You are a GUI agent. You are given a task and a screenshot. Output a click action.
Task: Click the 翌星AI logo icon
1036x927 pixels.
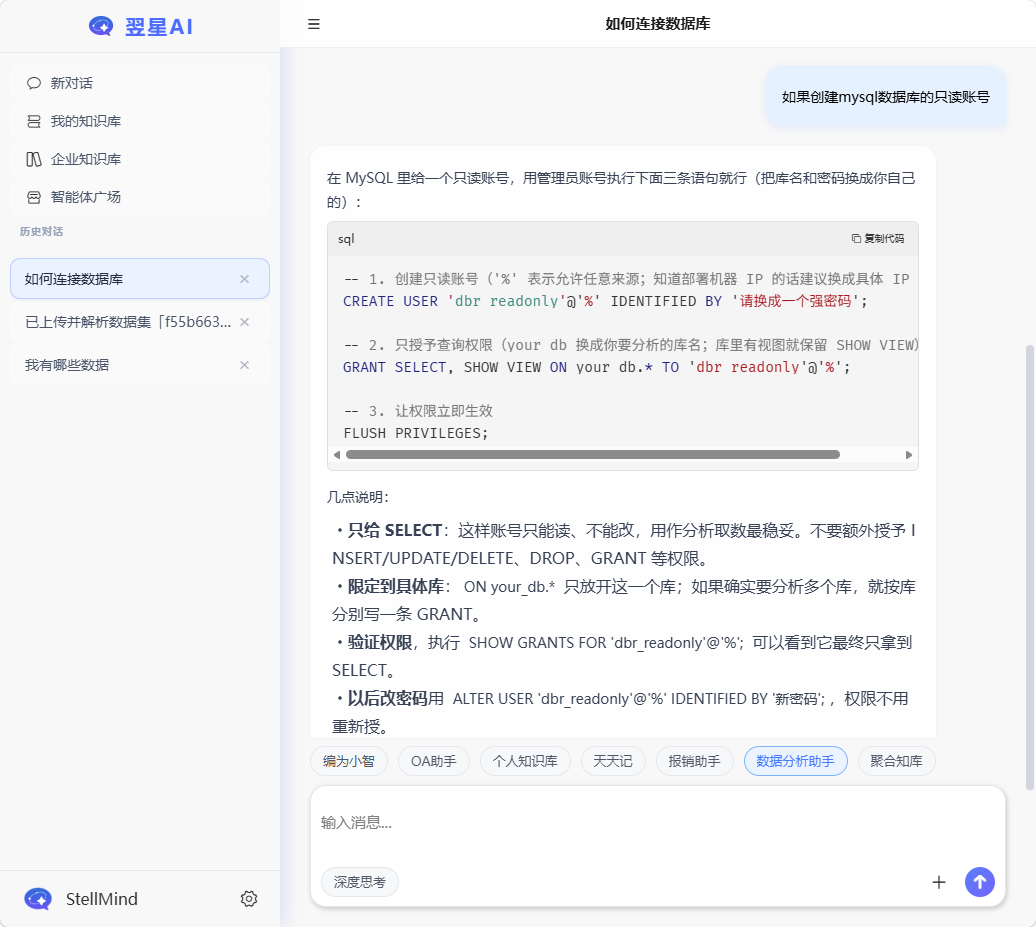tap(101, 26)
